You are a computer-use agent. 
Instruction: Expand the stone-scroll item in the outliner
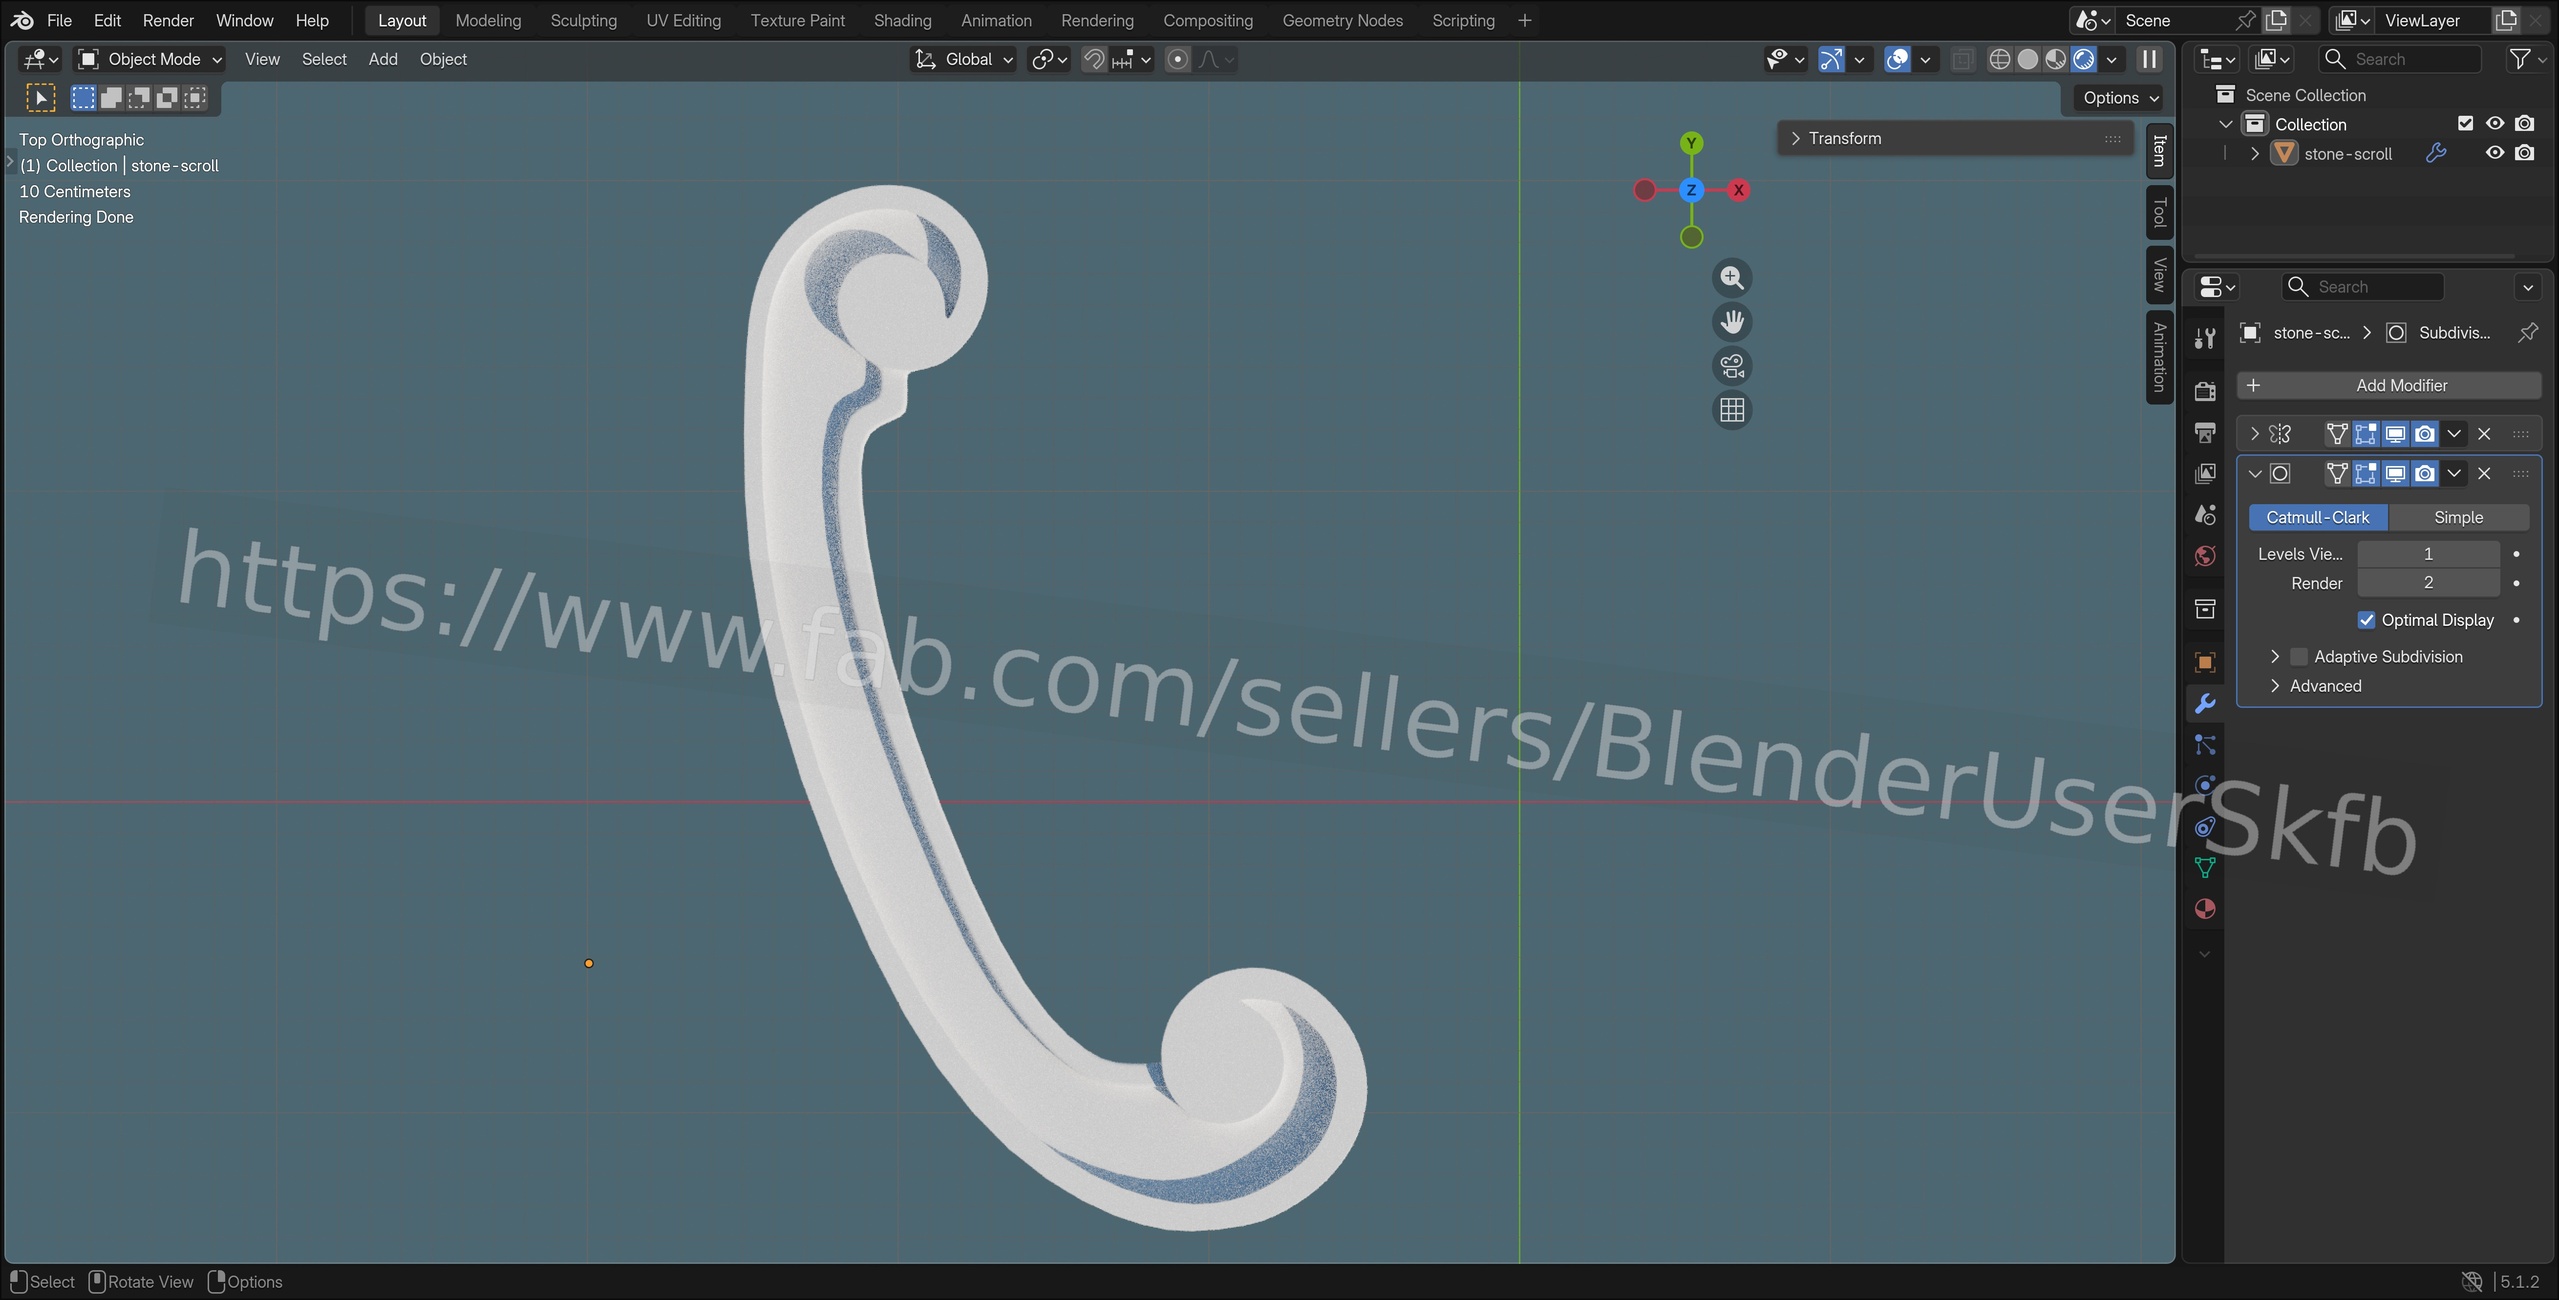(x=2255, y=153)
